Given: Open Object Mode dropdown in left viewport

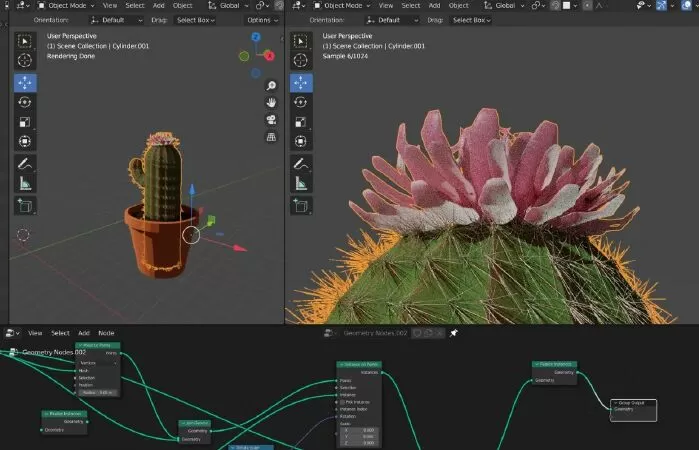Looking at the screenshot, I should click(x=66, y=6).
